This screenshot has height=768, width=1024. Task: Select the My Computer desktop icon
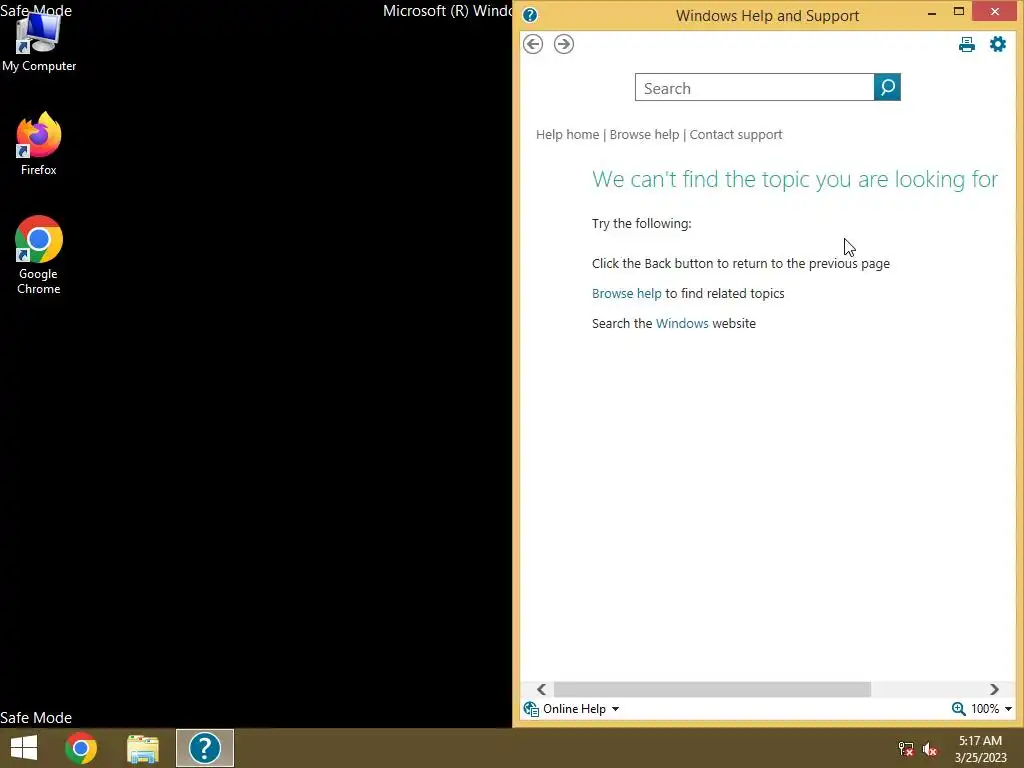39,42
